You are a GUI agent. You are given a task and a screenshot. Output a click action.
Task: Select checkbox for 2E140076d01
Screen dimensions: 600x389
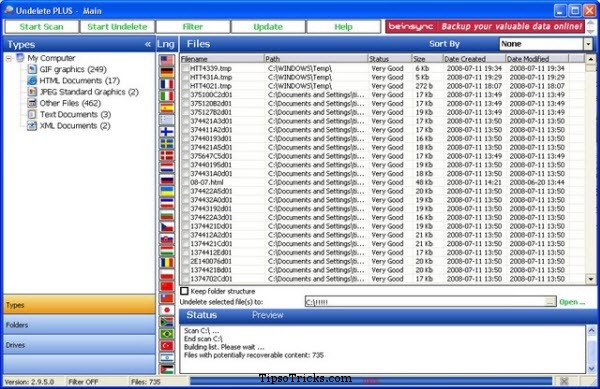[x=186, y=261]
